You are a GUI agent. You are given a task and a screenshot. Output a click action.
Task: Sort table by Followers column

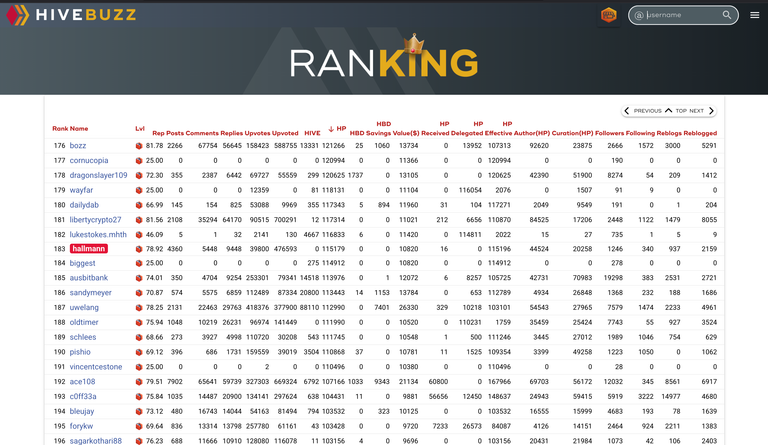[x=609, y=133]
